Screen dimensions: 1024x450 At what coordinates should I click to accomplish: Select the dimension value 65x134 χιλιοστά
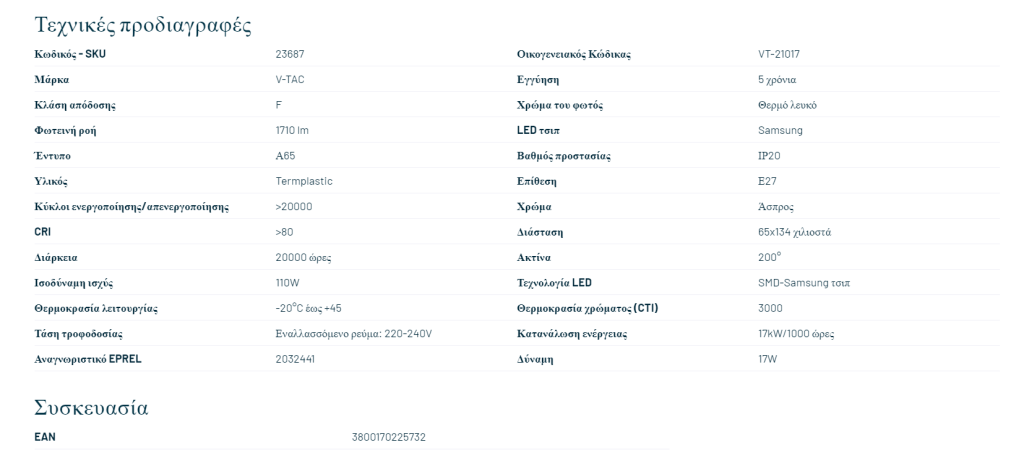point(794,232)
